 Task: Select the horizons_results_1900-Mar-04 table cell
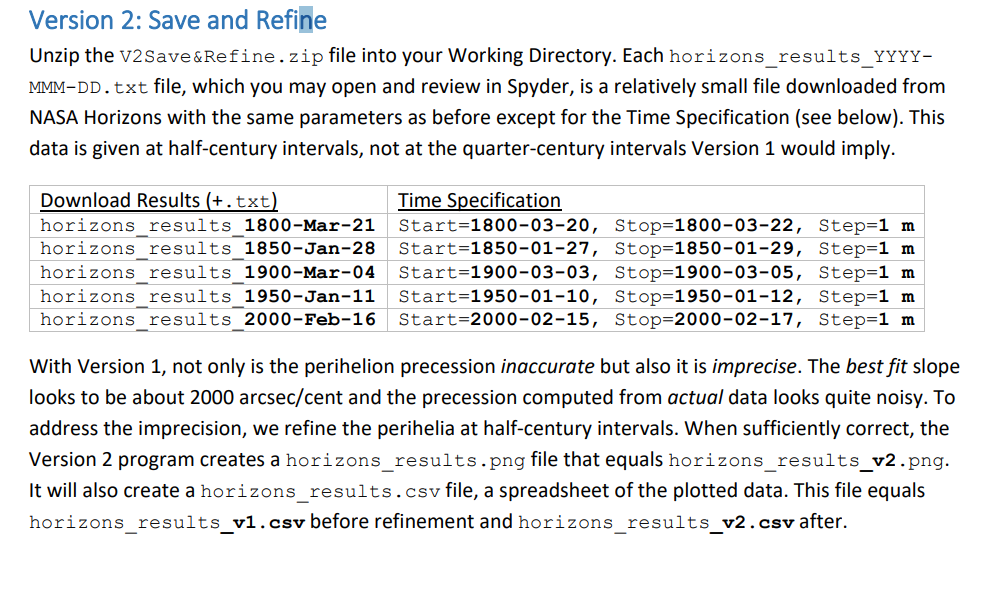[x=208, y=272]
